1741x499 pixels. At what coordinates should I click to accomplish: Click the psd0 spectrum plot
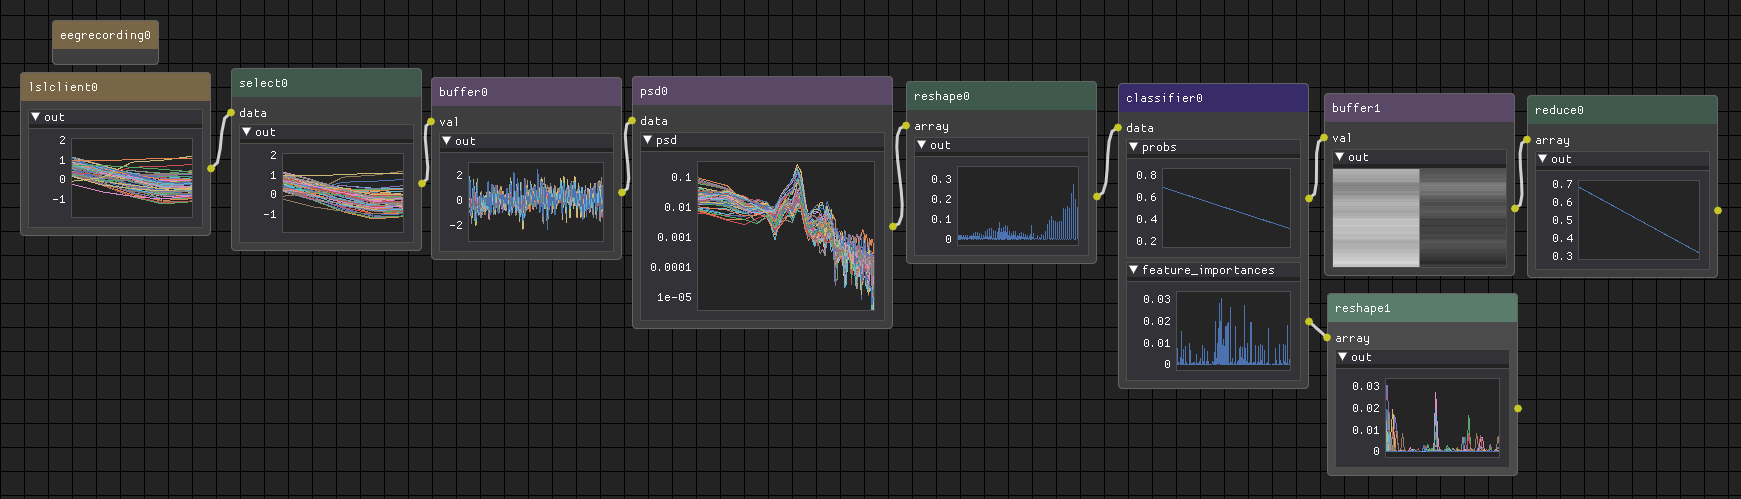pyautogui.click(x=785, y=236)
